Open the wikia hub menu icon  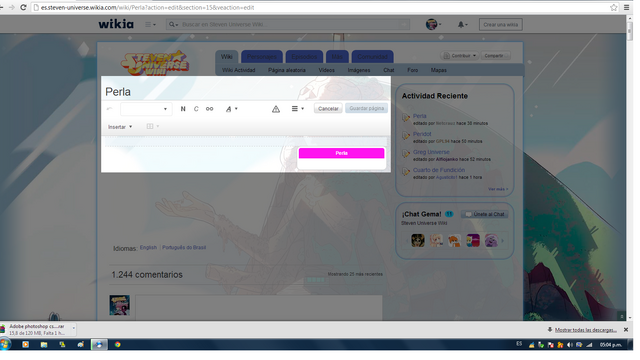150,24
